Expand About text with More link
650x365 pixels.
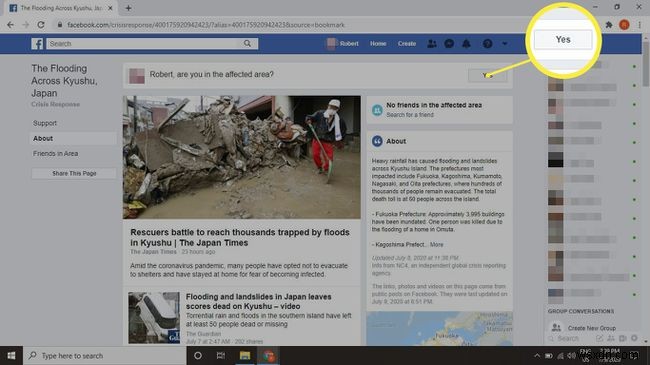437,245
